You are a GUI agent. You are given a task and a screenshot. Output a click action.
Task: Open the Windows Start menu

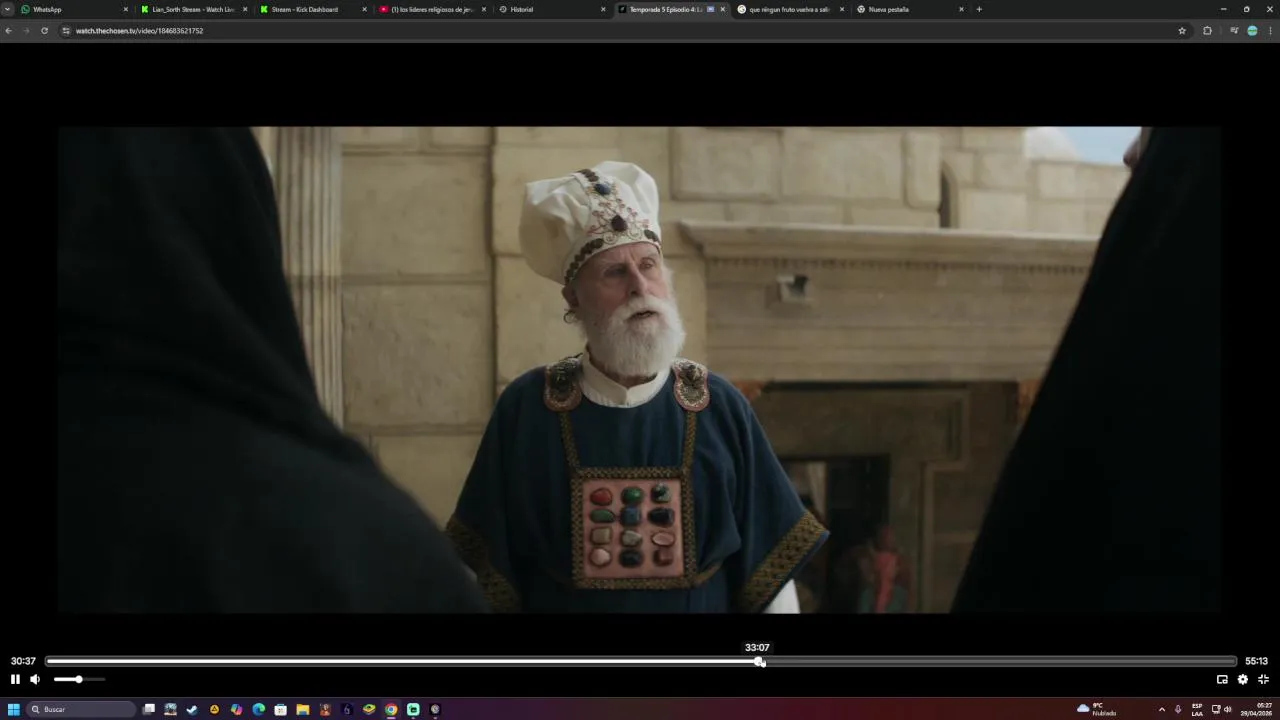coord(14,709)
